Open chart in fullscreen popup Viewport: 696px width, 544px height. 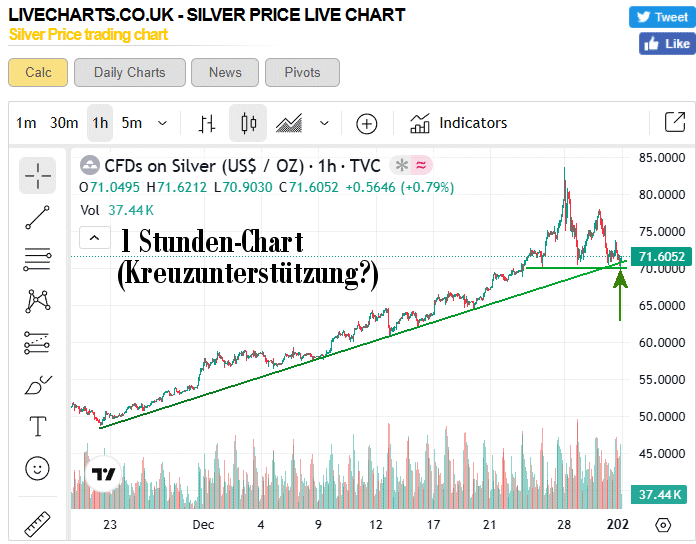click(674, 123)
